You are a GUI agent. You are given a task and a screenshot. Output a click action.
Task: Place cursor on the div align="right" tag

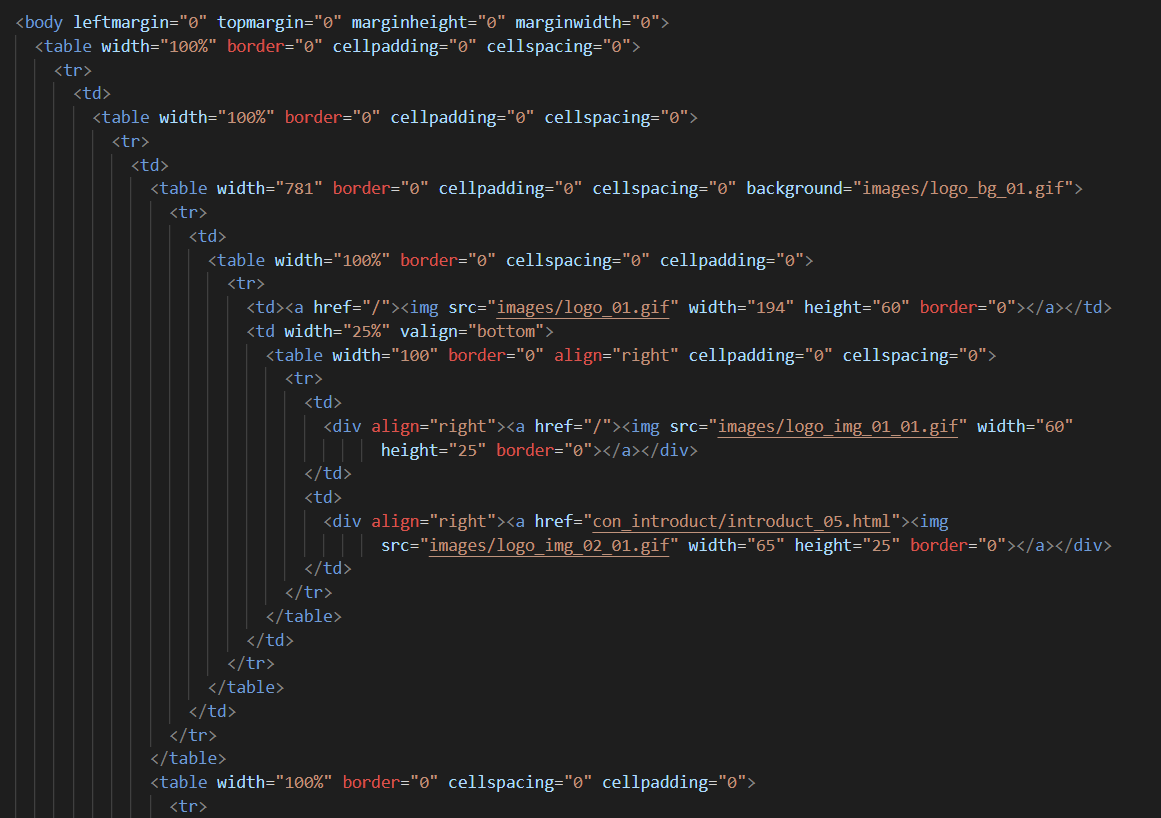(345, 426)
